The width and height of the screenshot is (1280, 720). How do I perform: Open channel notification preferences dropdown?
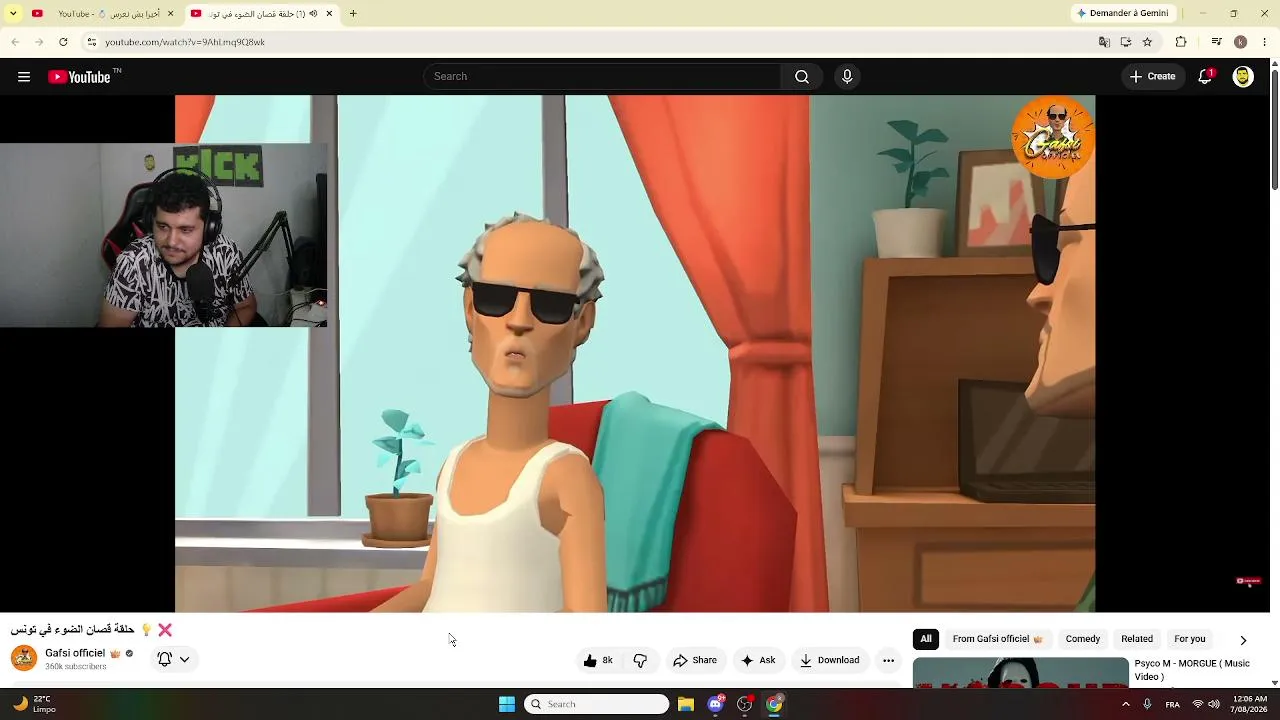(x=173, y=659)
